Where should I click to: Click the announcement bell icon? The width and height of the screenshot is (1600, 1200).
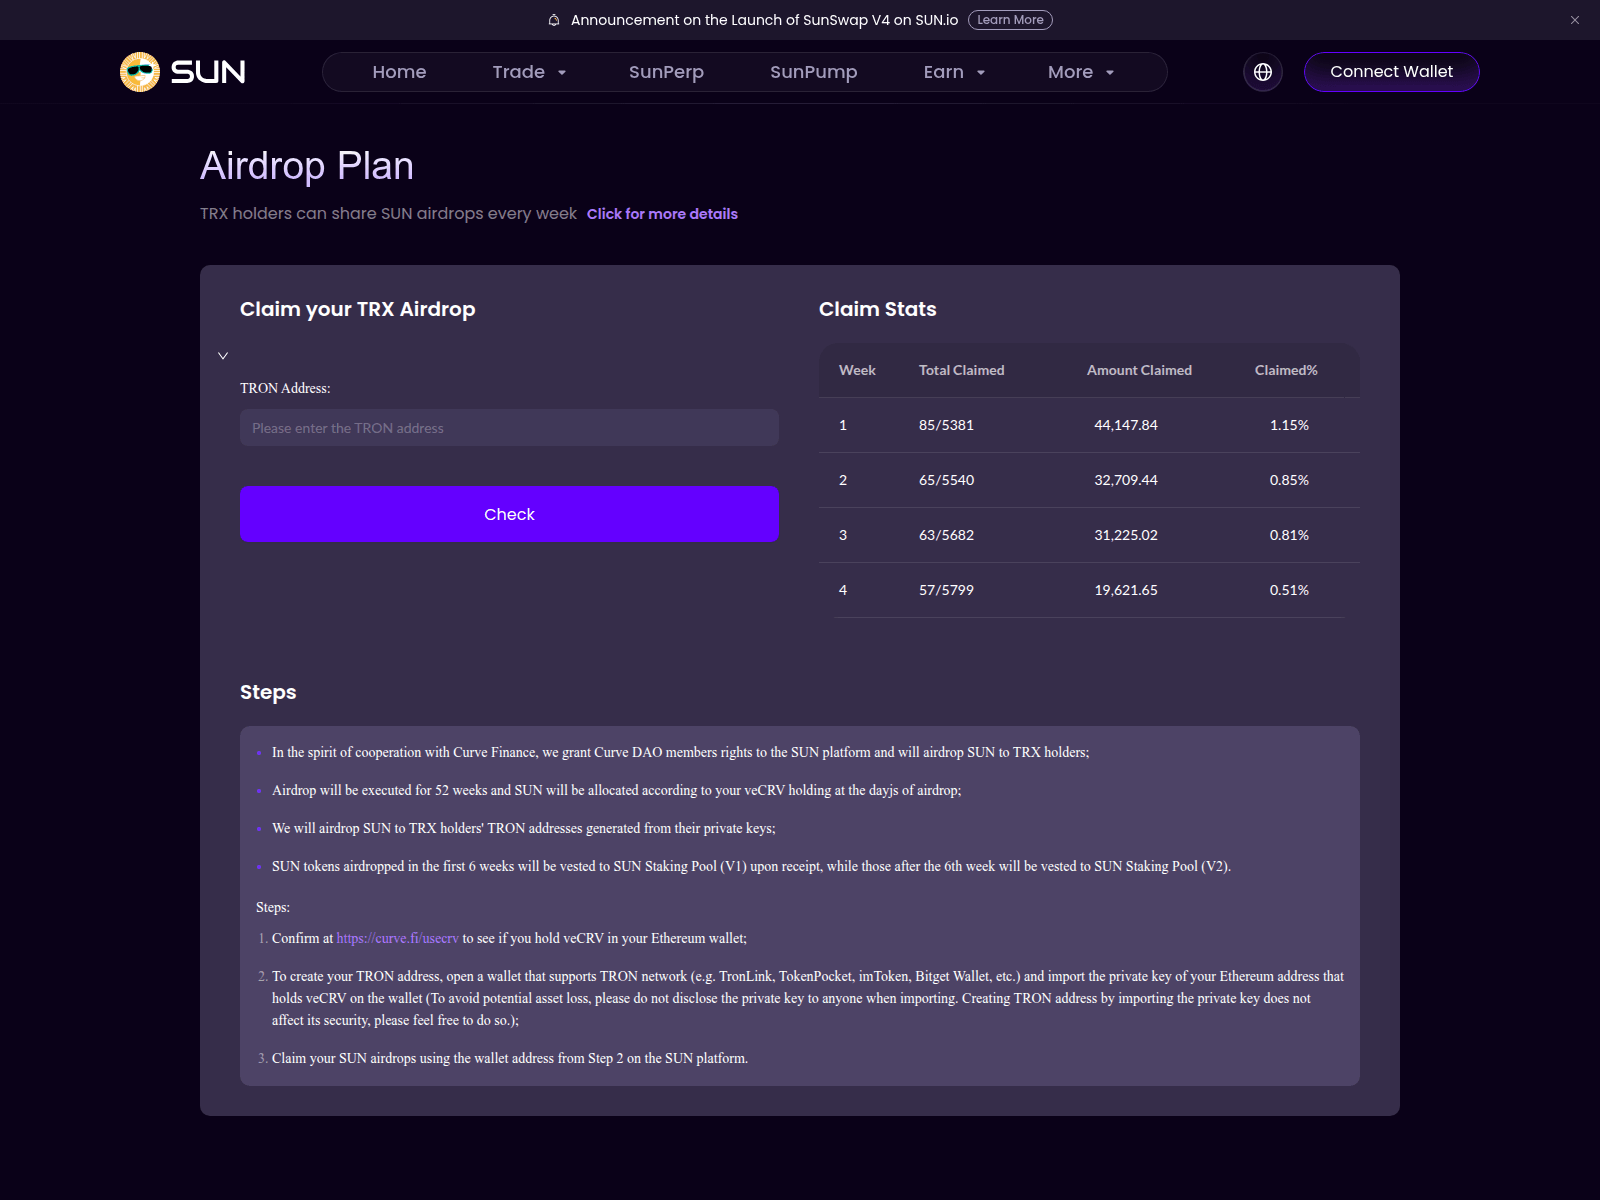click(554, 20)
